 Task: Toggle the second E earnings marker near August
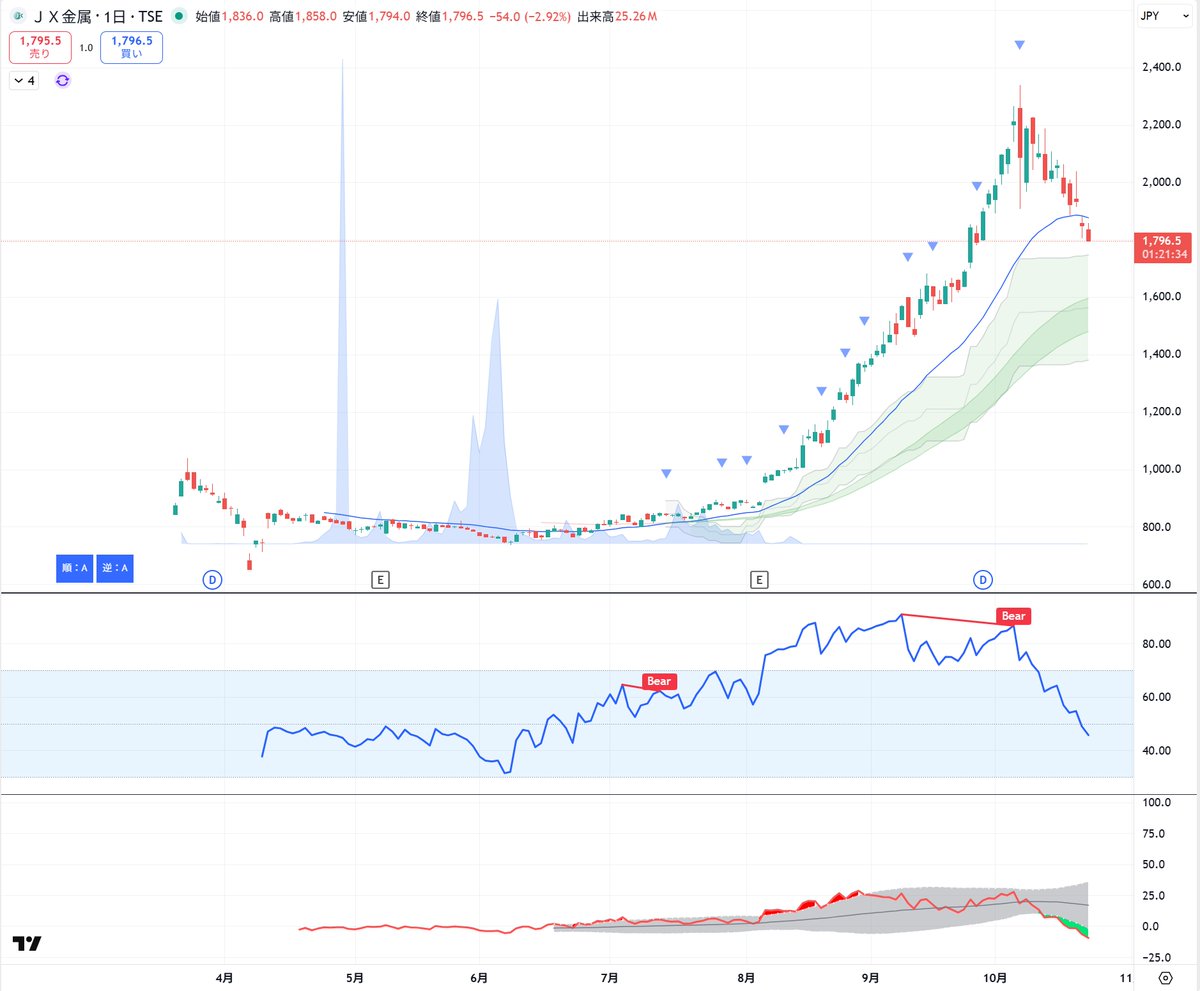pyautogui.click(x=759, y=578)
